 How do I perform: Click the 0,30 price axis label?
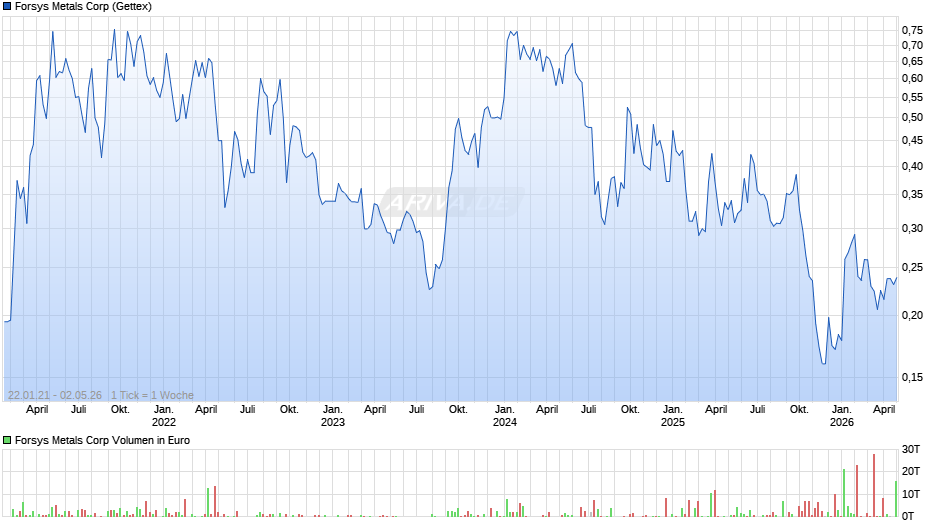[912, 228]
